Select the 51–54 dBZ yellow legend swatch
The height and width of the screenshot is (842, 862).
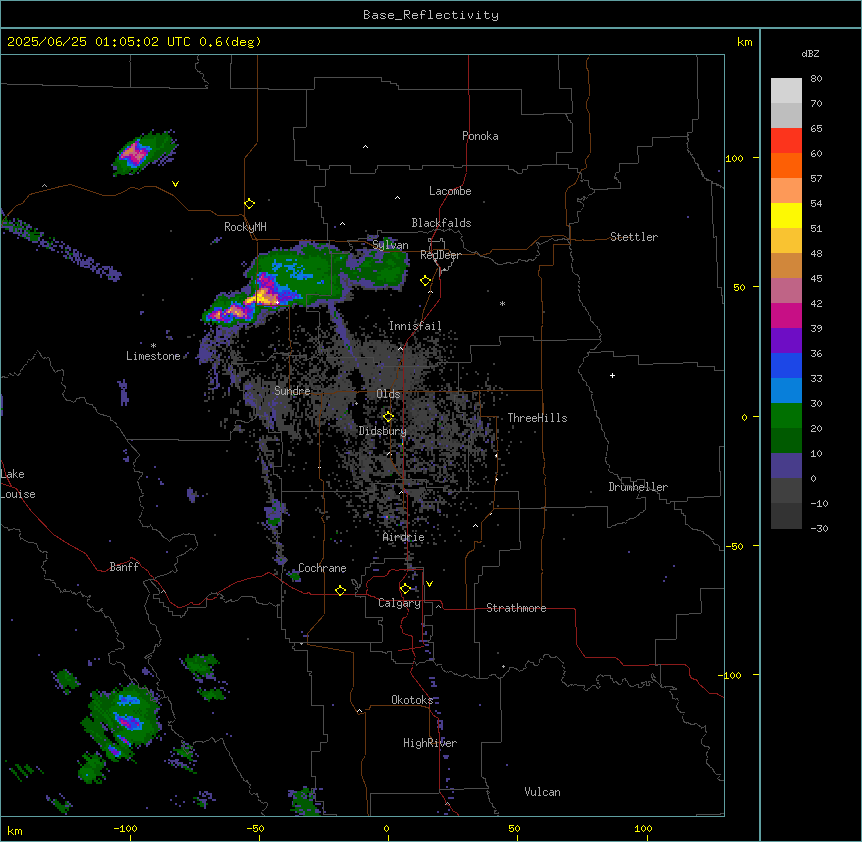point(786,215)
